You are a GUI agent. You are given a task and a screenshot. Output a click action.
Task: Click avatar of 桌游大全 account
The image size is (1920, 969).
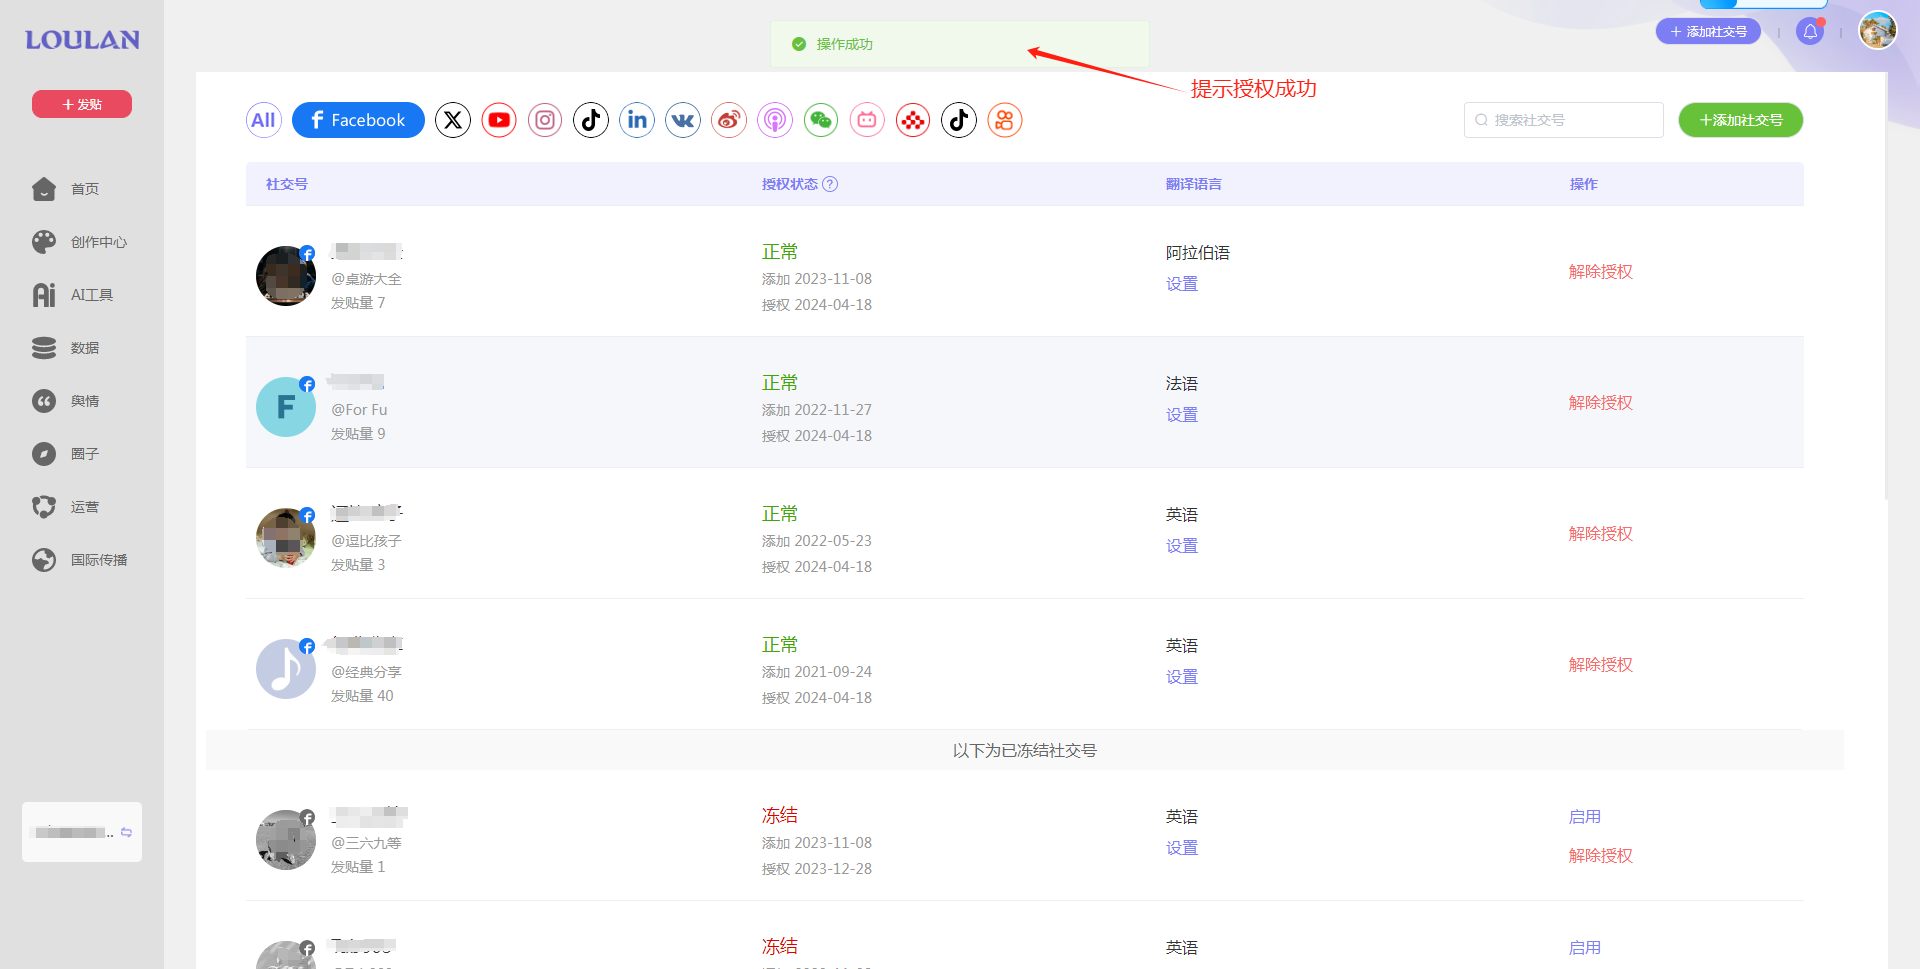coord(286,276)
